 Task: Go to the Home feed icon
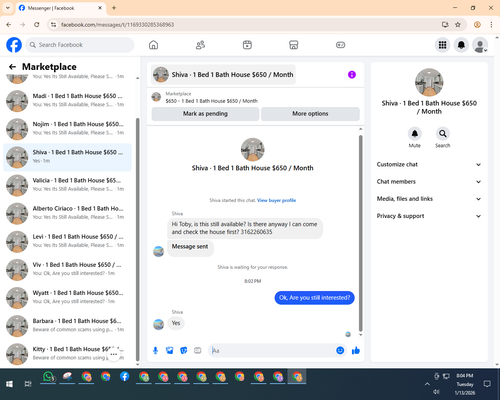coord(153,45)
